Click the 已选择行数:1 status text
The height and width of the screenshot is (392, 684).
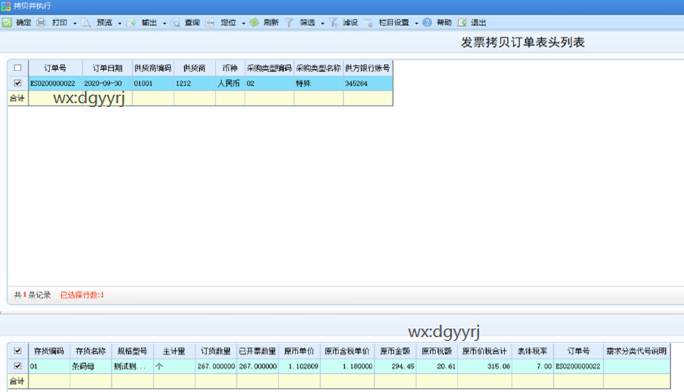(82, 295)
